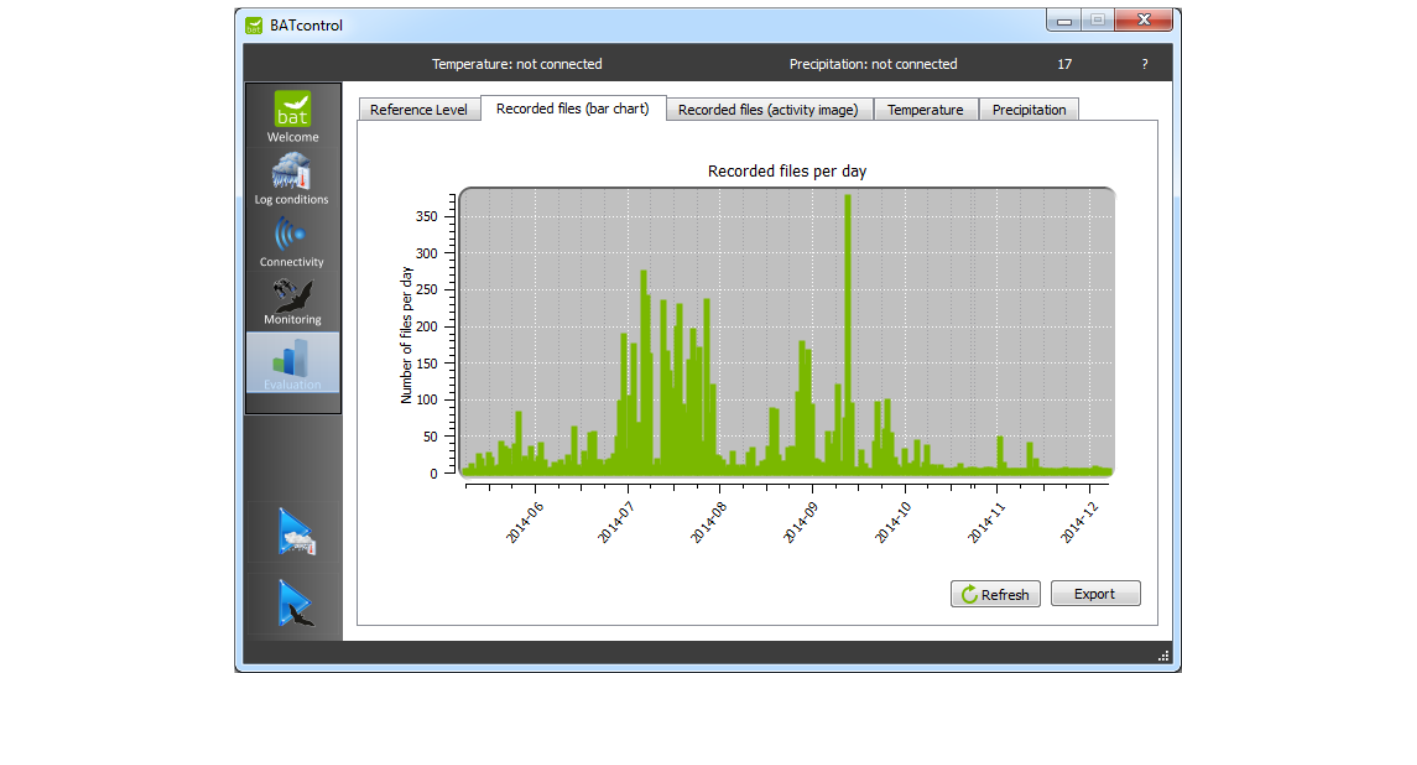The height and width of the screenshot is (765, 1417).
Task: Select the Log conditions sidebar icon
Action: (x=291, y=178)
